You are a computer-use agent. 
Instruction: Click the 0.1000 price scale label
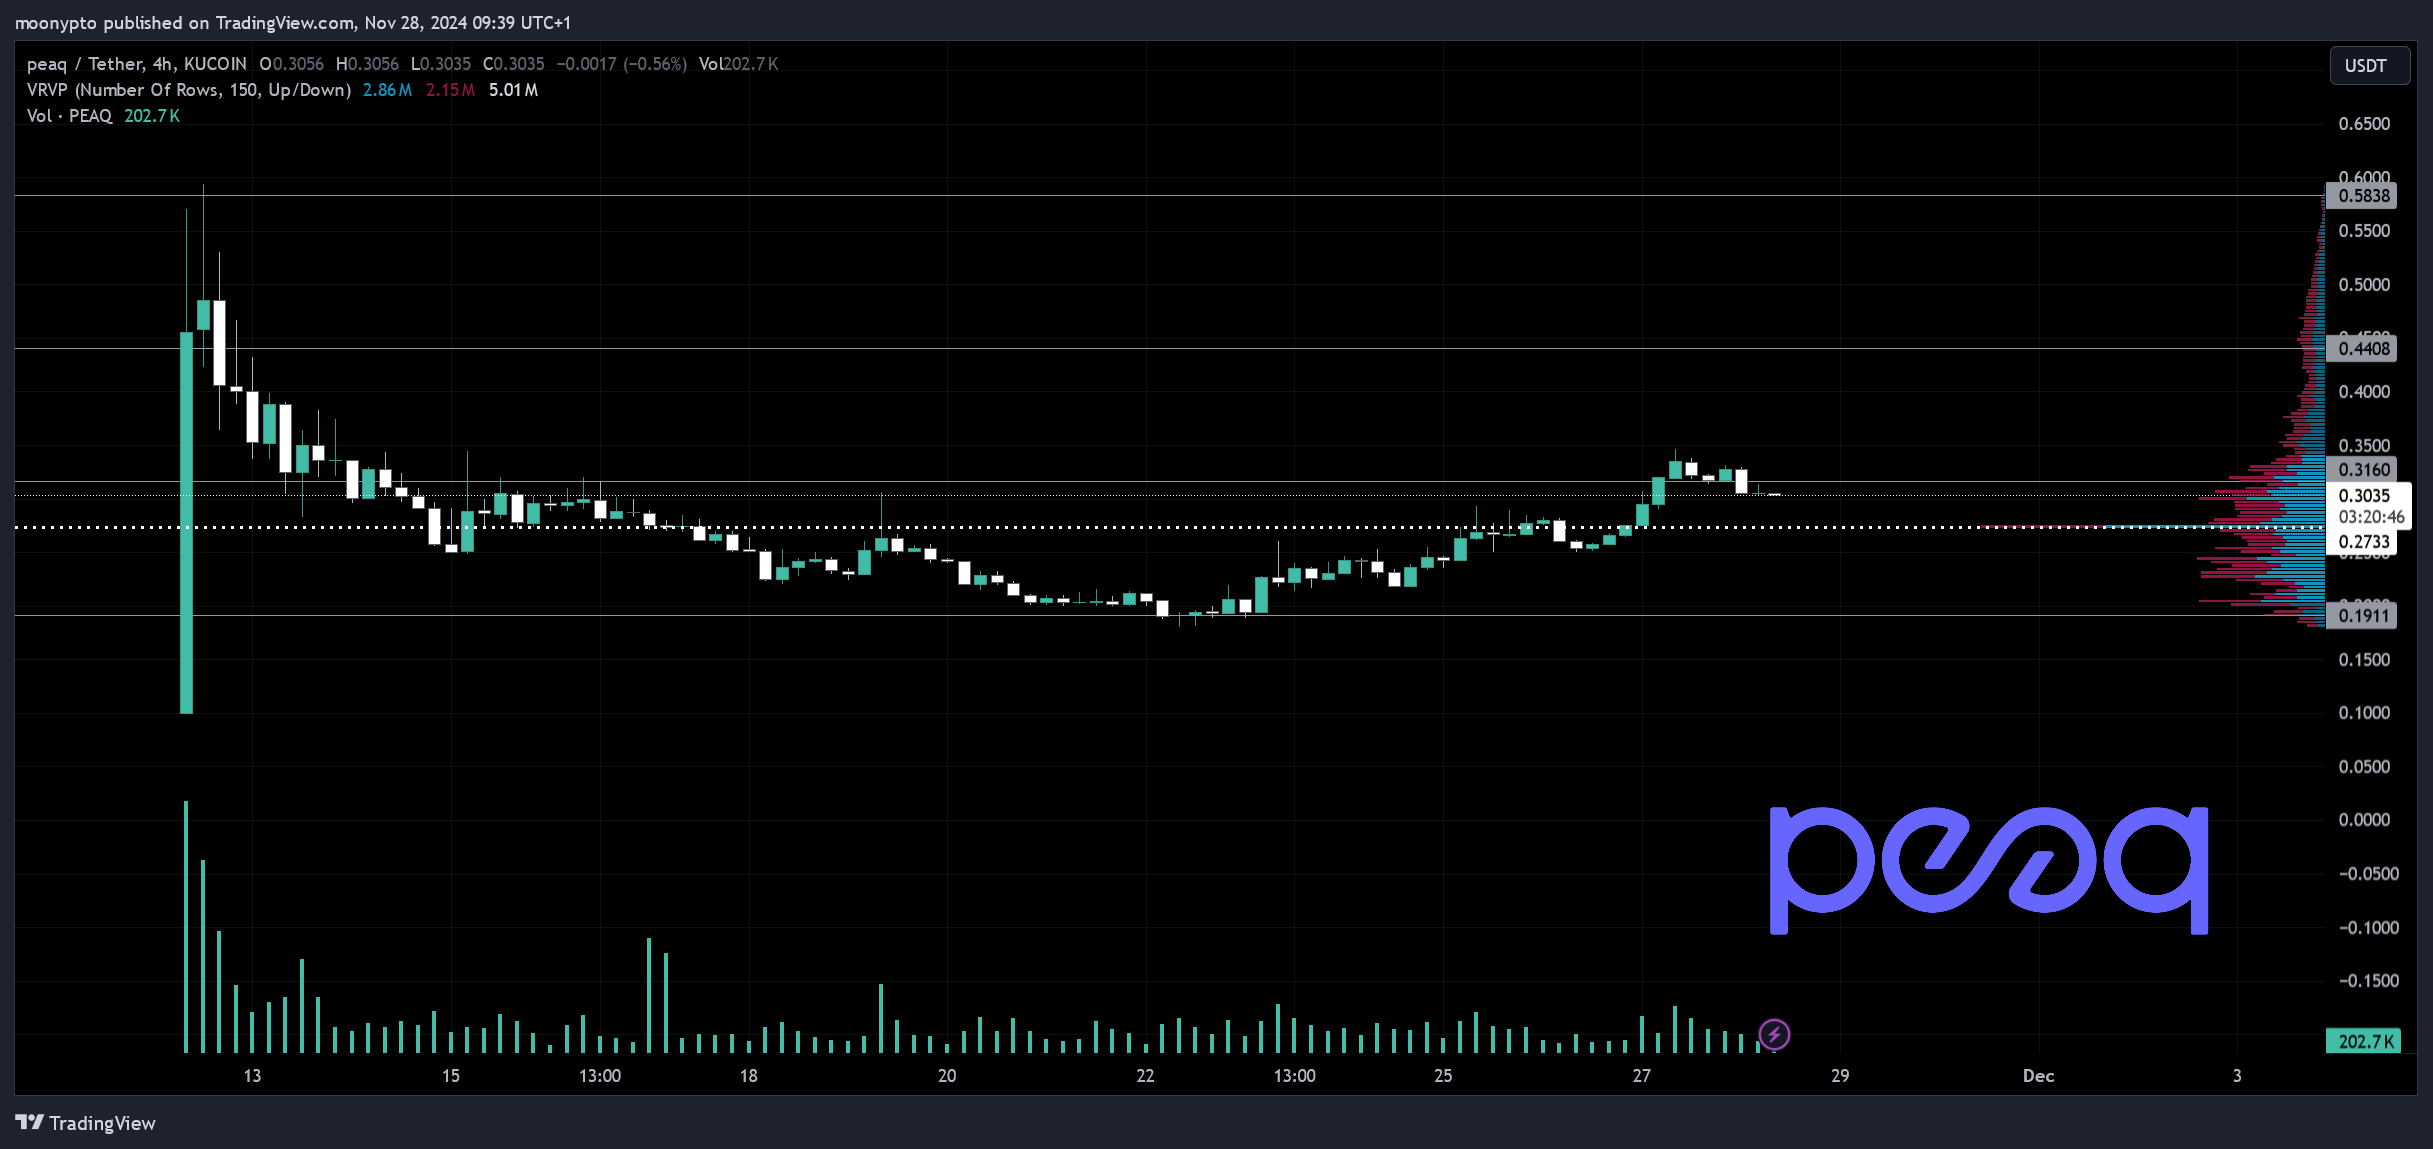pos(2364,713)
